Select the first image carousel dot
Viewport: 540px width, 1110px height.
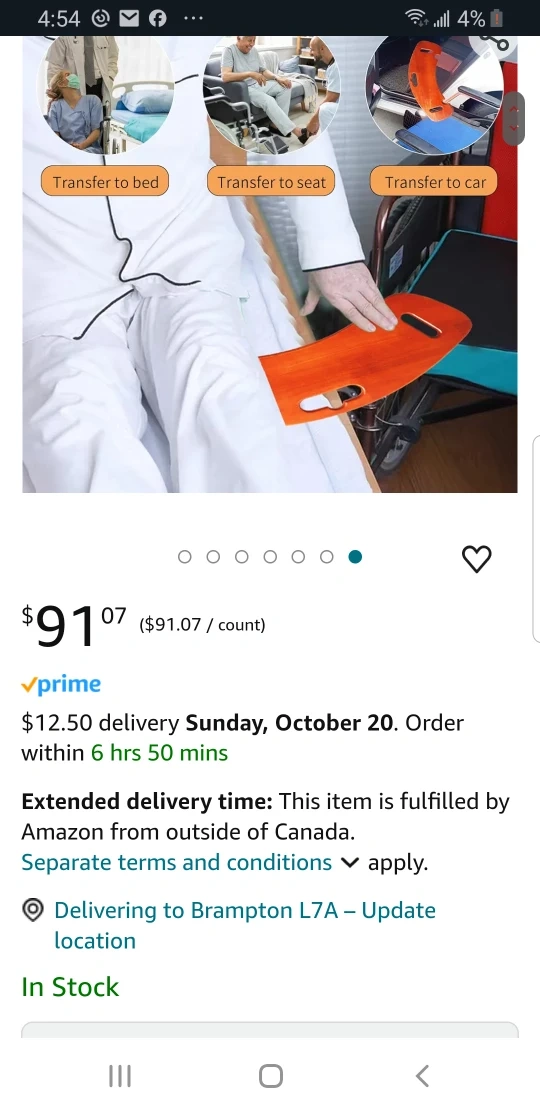[185, 557]
